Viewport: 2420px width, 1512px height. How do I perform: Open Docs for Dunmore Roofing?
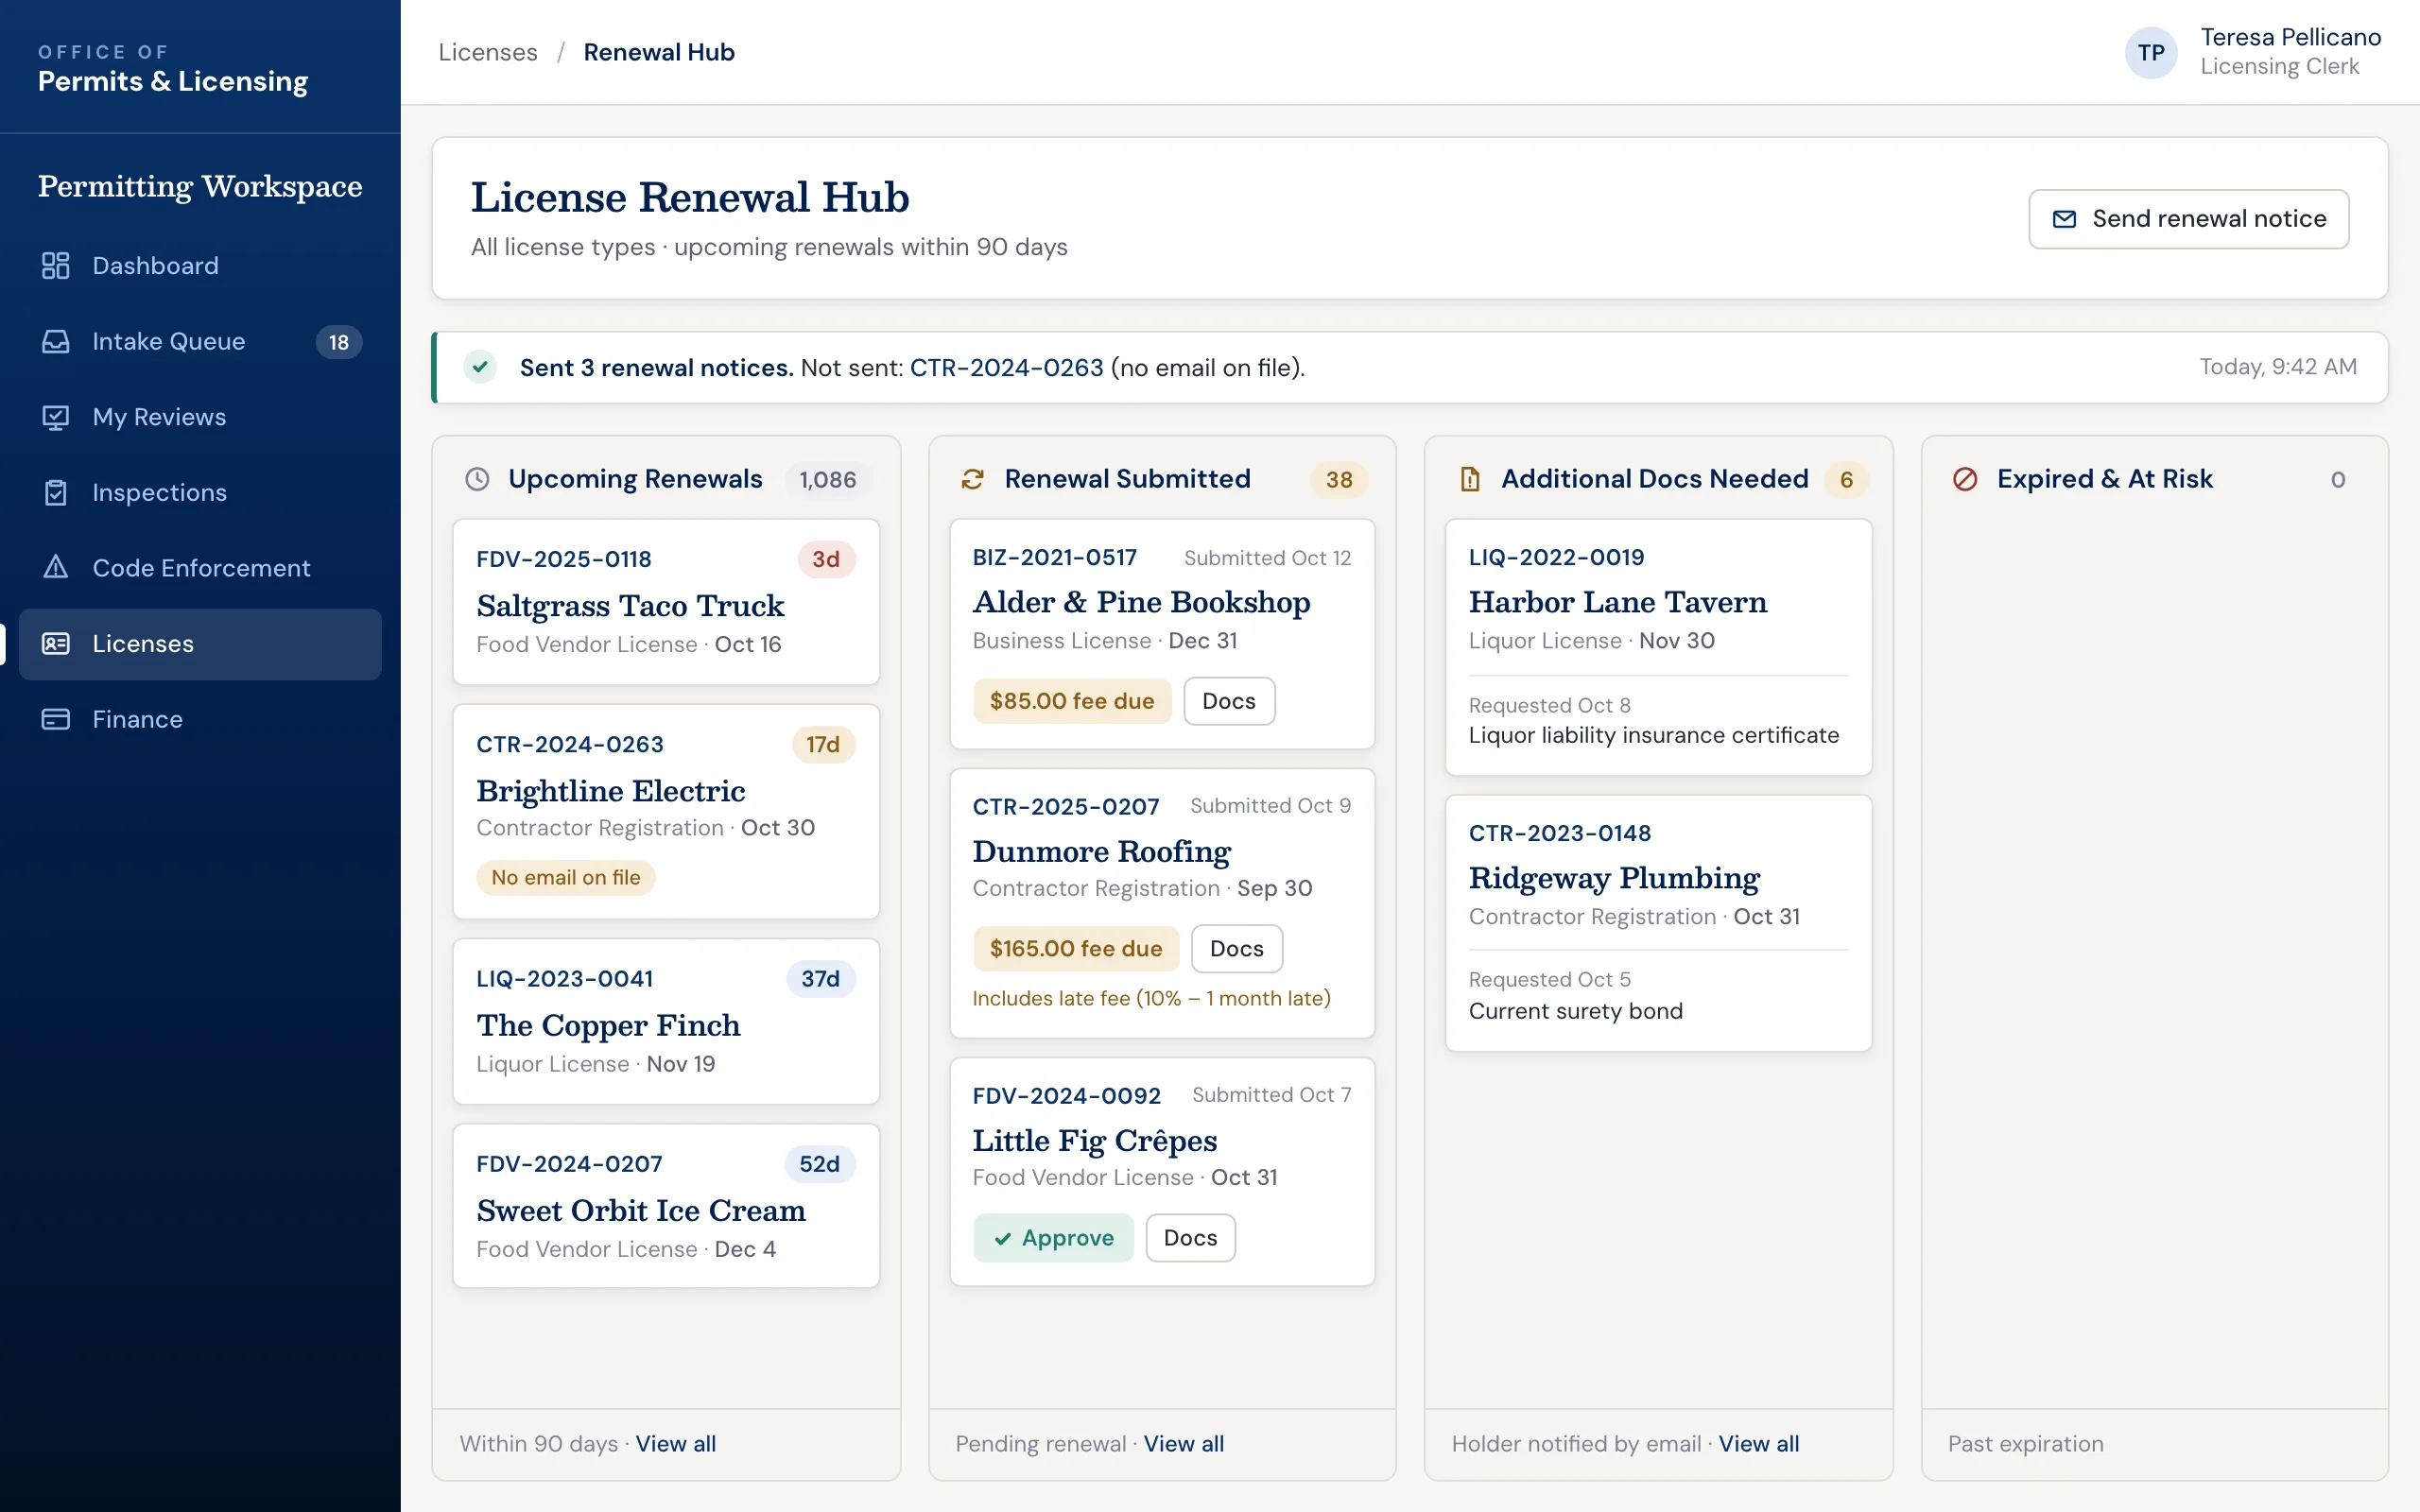click(x=1237, y=949)
